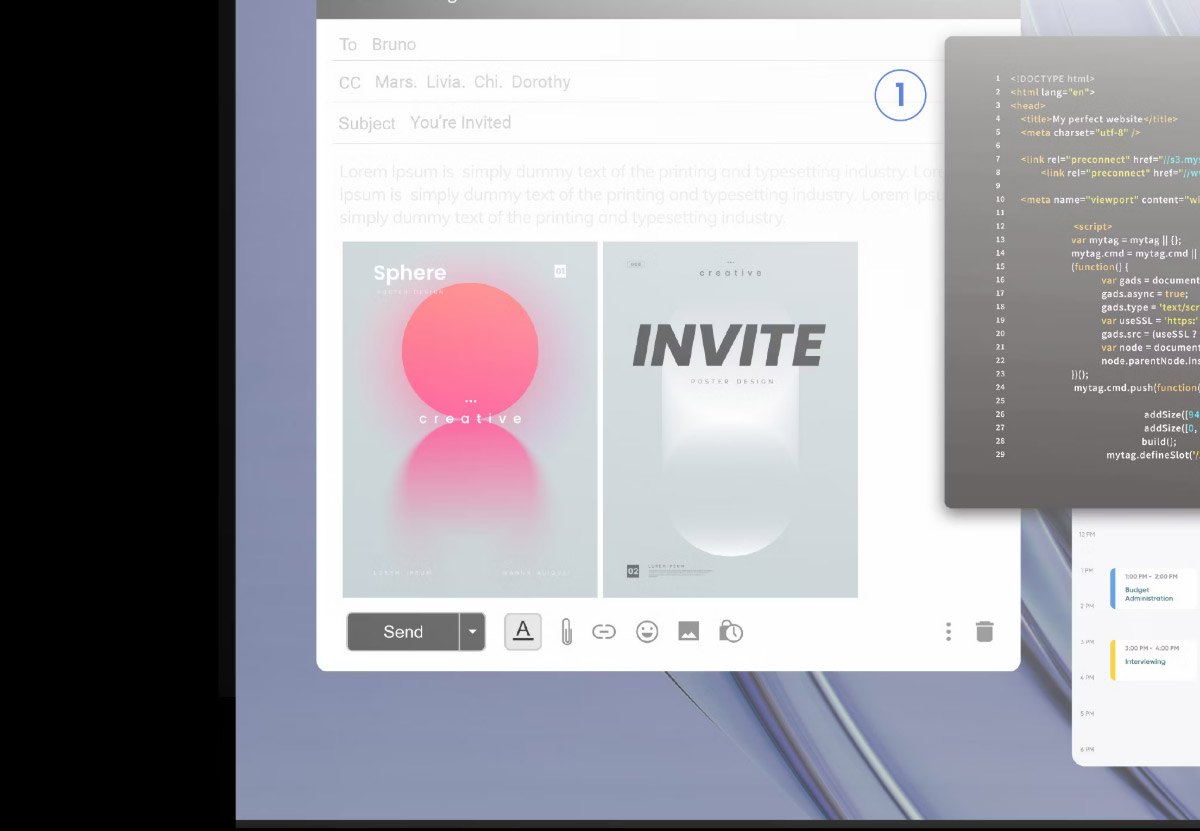
Task: Click the "5 PM" time label in calendar
Action: click(x=1087, y=714)
